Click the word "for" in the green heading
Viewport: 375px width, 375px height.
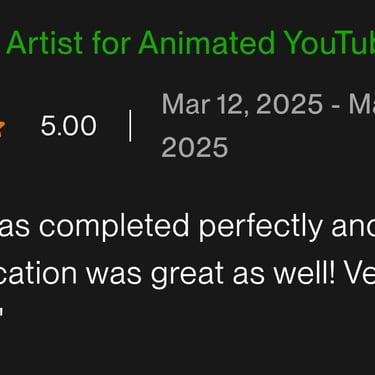click(x=111, y=43)
